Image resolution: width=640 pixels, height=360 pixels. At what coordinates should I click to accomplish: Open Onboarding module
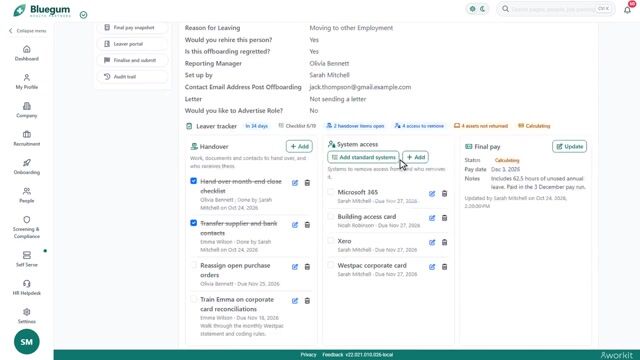point(27,167)
